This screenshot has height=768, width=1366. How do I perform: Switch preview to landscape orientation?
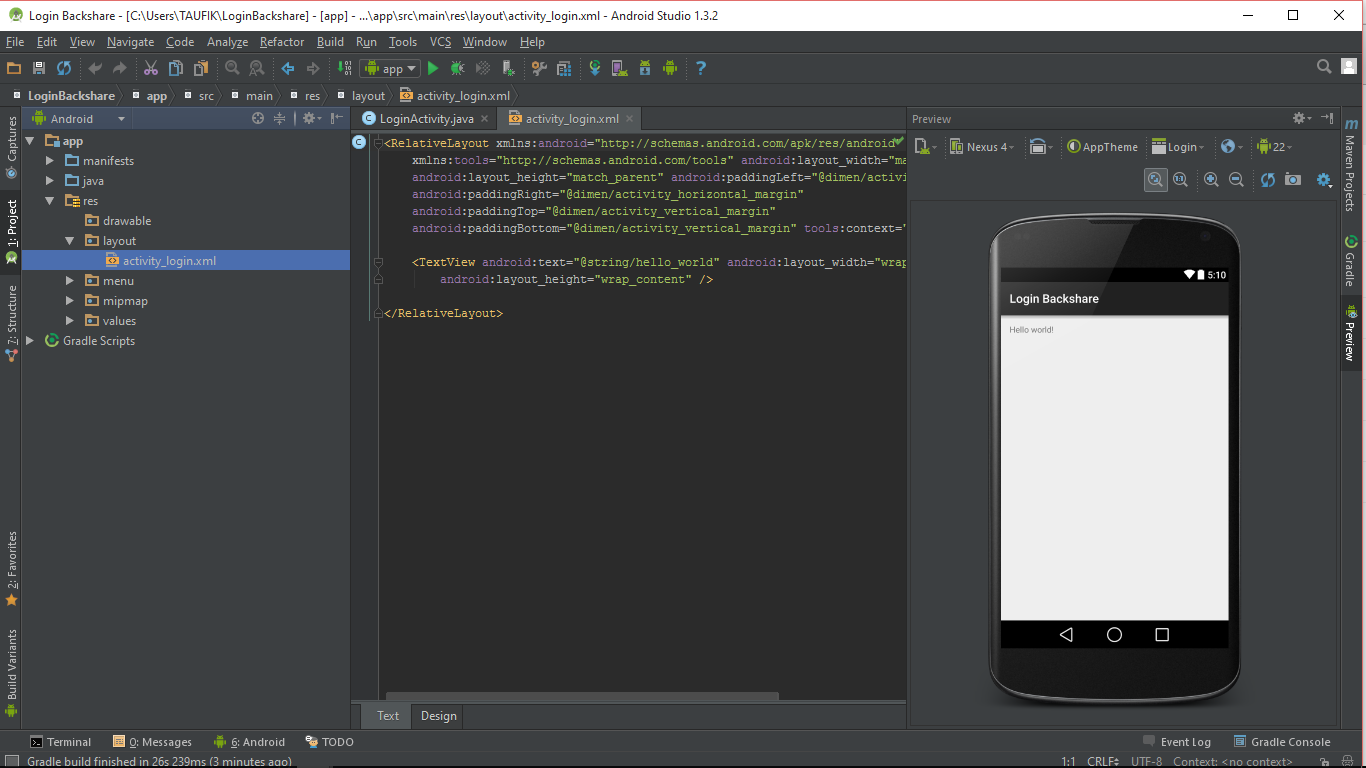(x=1040, y=146)
